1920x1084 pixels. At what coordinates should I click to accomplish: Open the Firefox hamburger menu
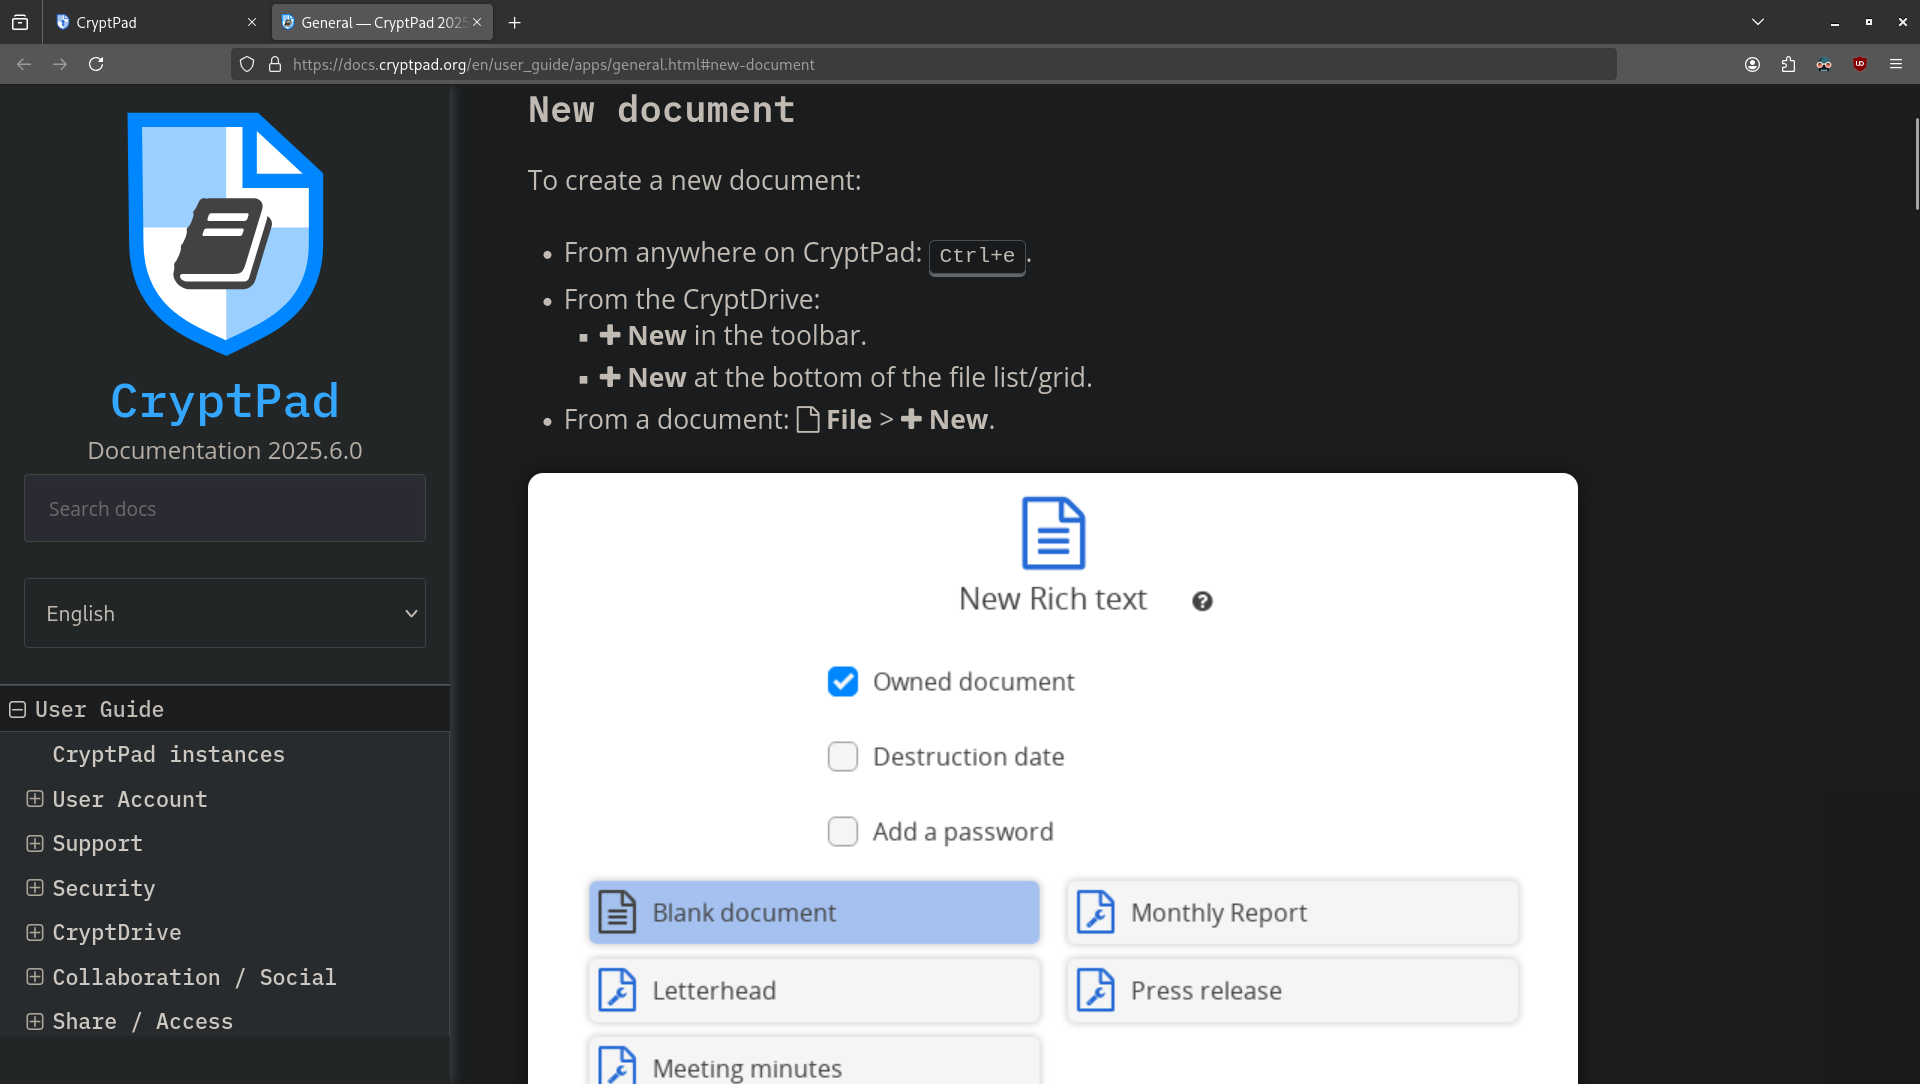point(1896,64)
